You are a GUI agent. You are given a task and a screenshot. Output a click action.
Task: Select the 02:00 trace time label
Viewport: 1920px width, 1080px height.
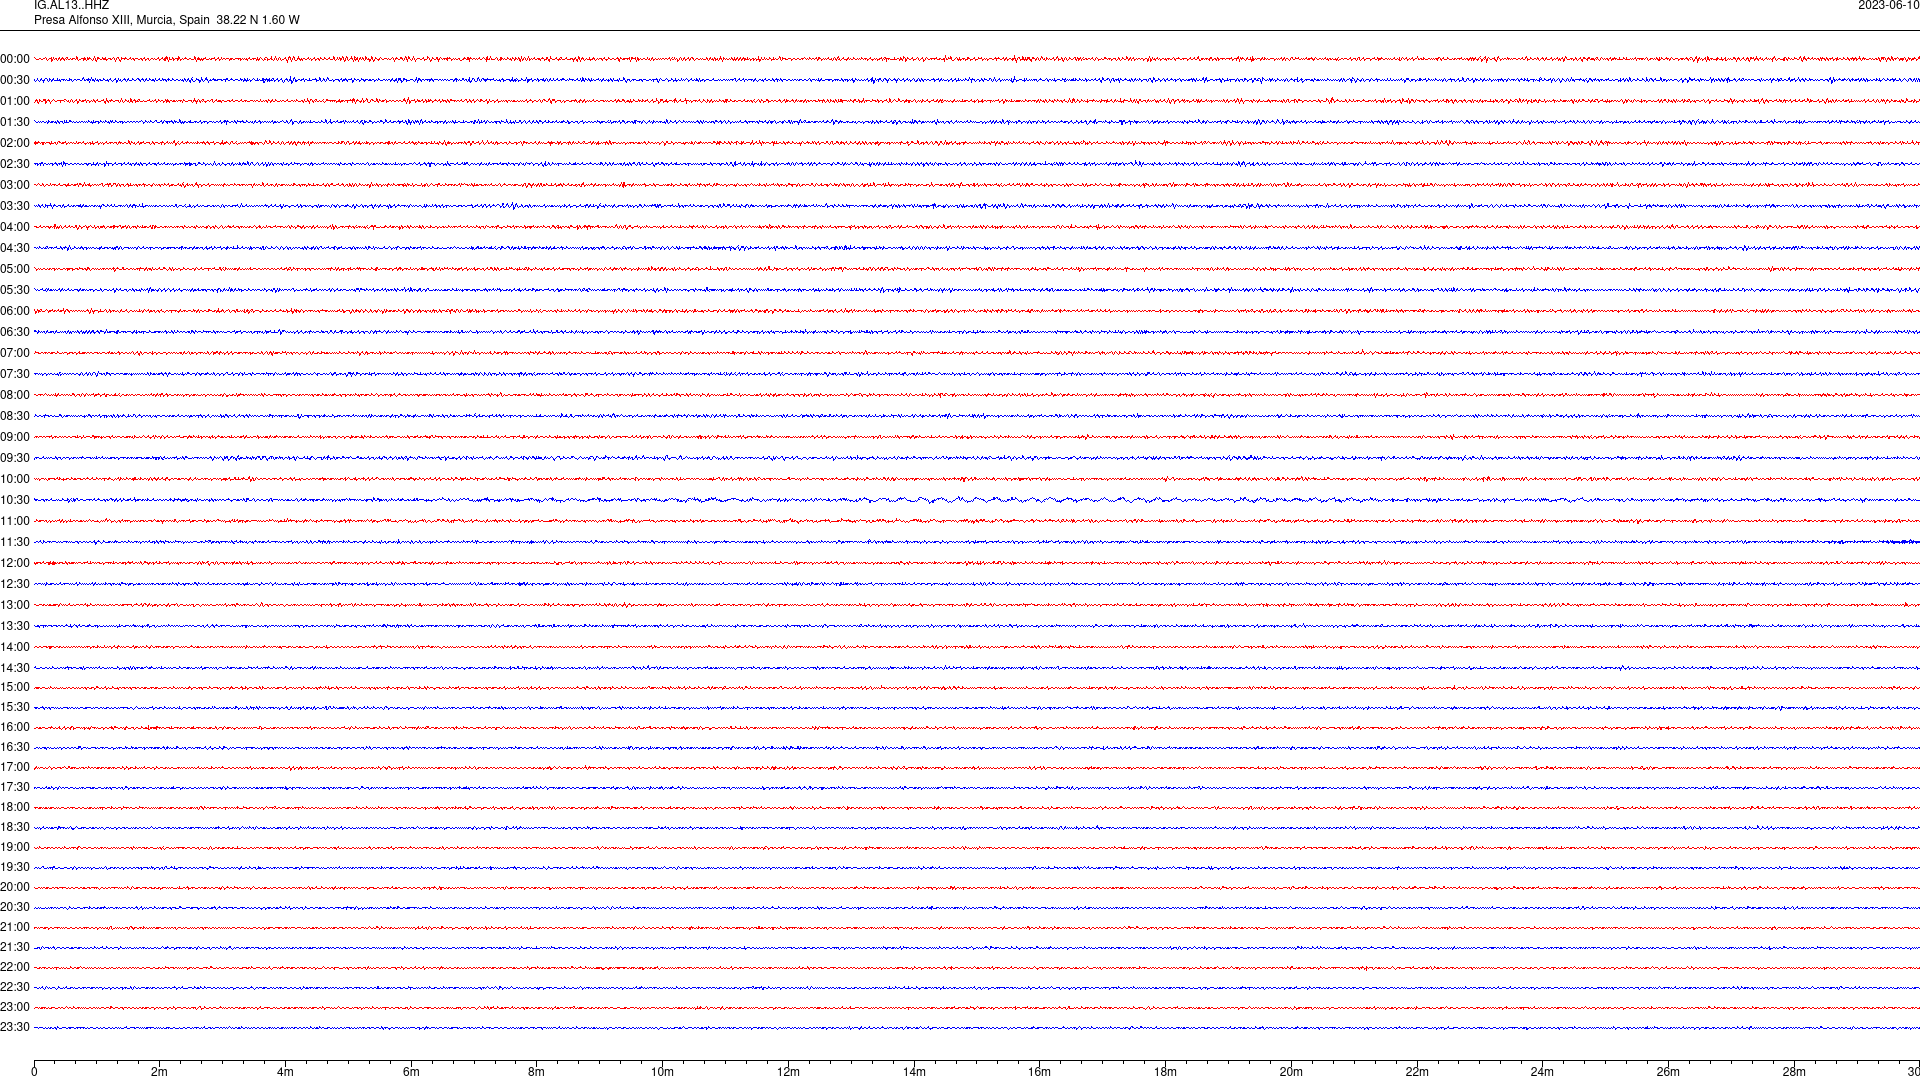15,143
